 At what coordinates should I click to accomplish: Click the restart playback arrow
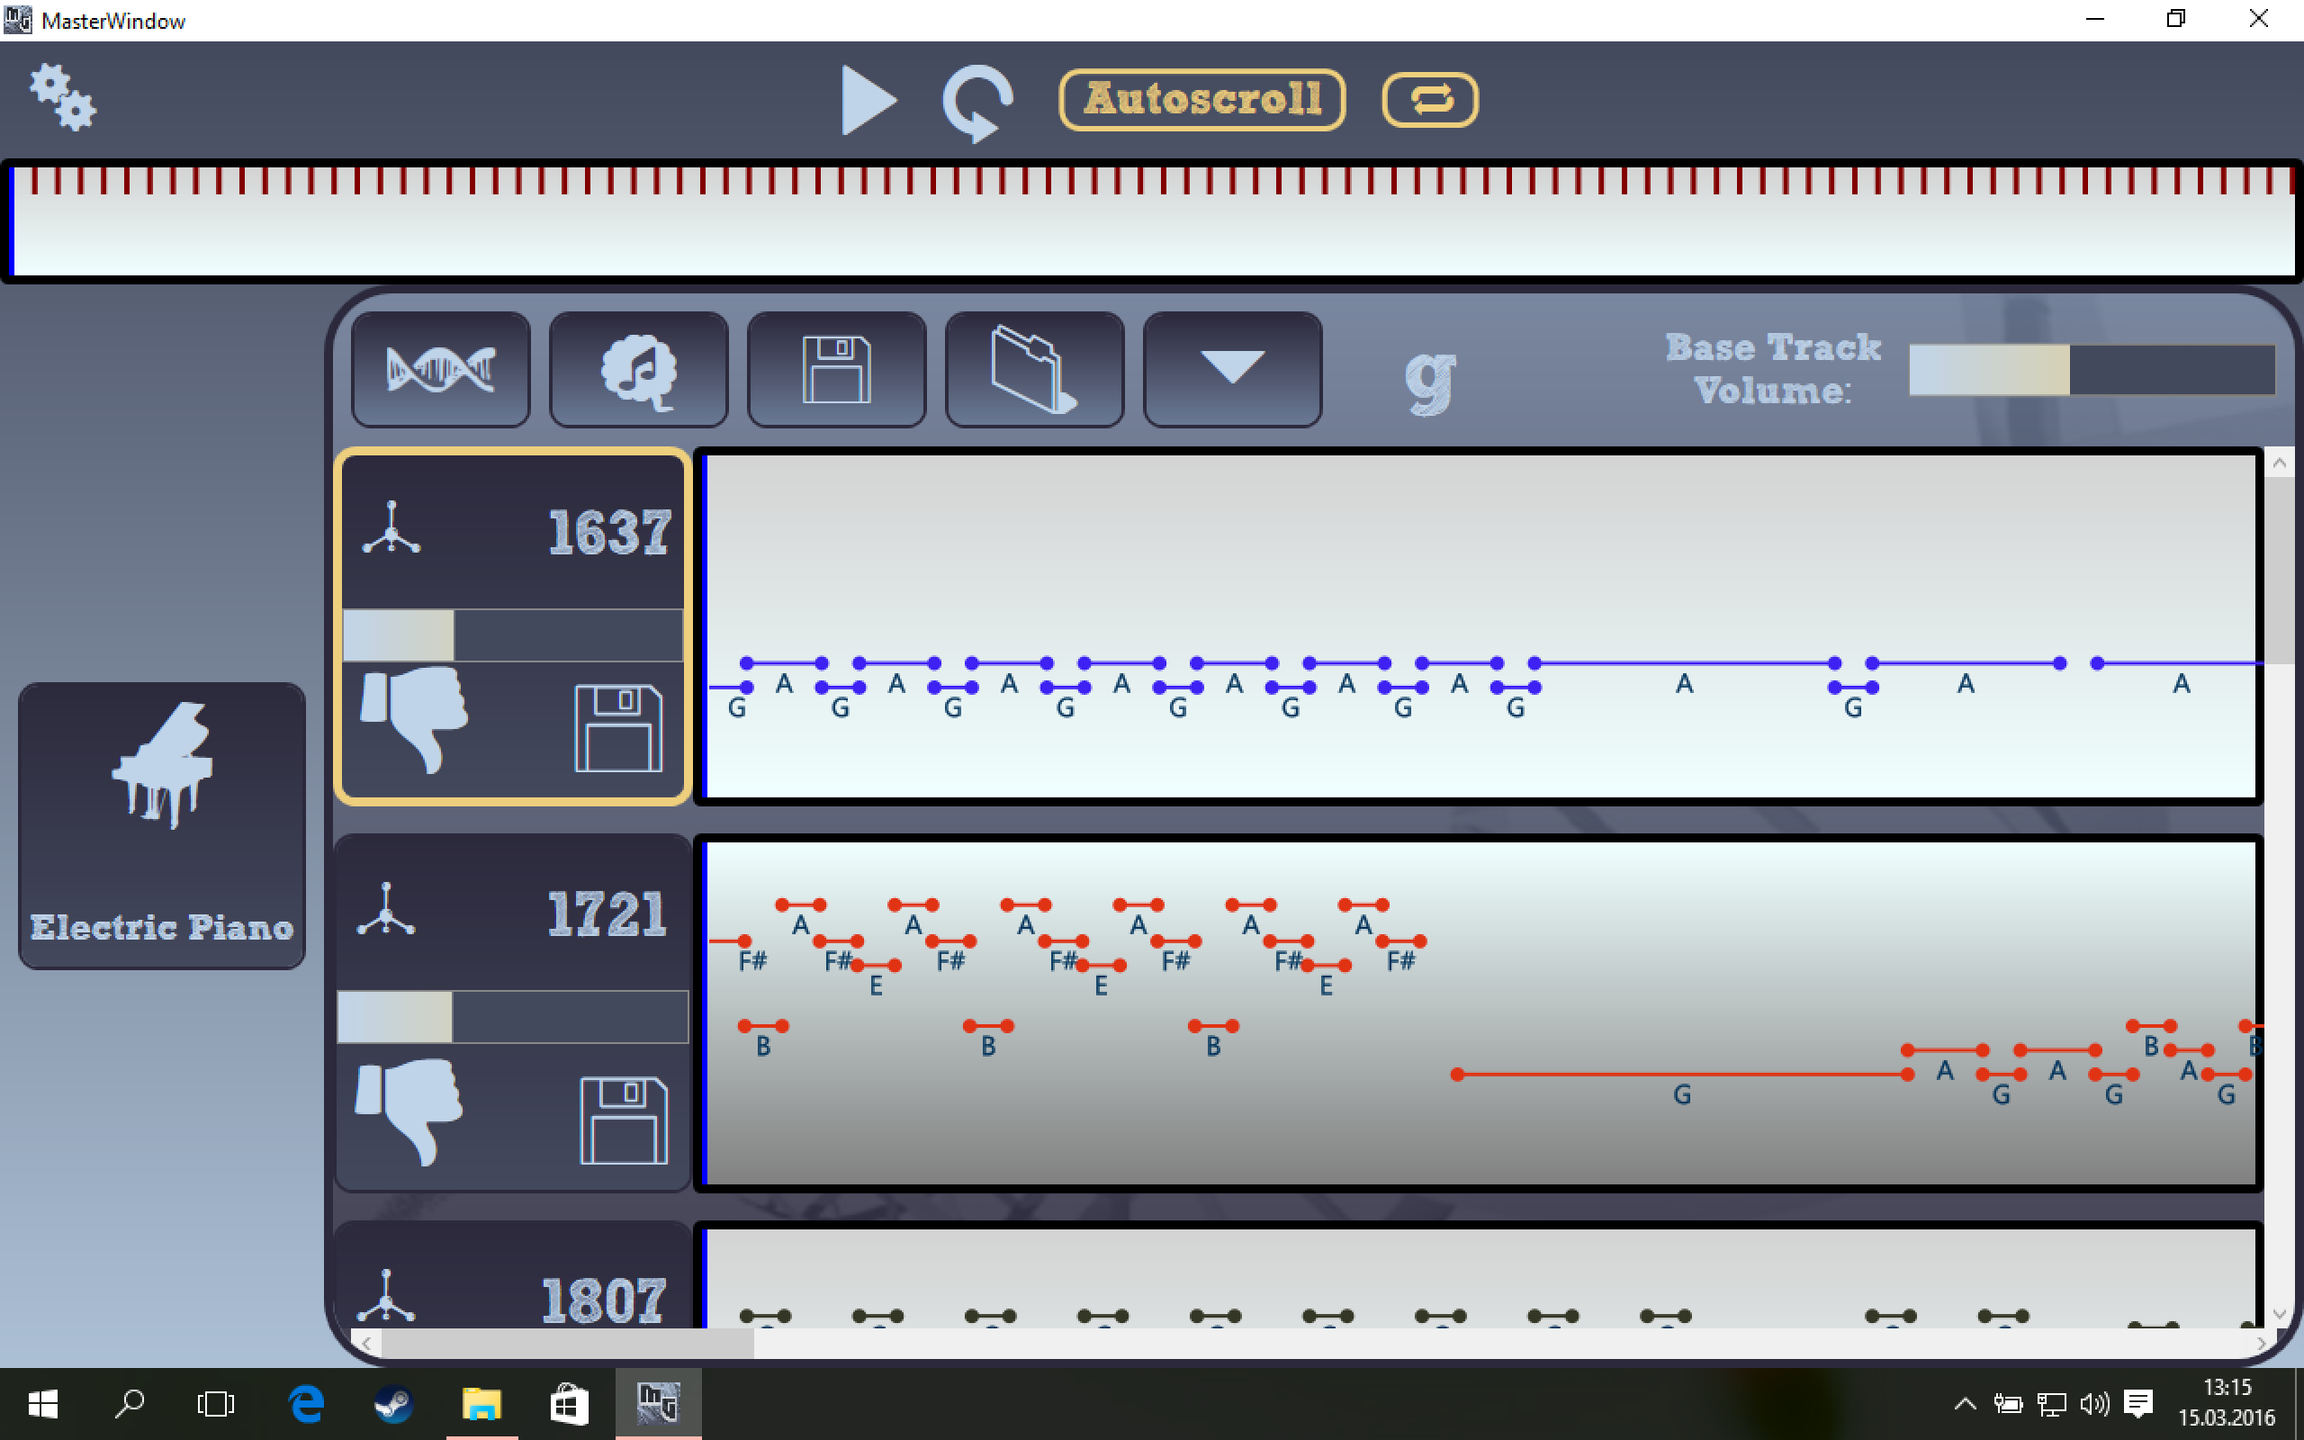tap(977, 101)
